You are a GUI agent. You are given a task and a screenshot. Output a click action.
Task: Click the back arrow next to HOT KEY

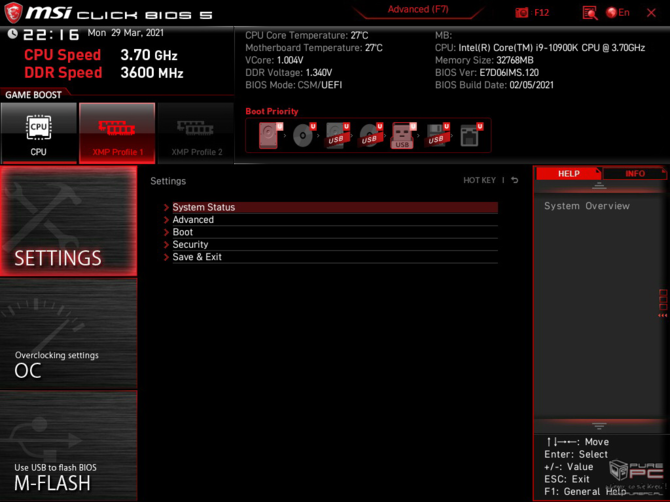click(x=515, y=180)
